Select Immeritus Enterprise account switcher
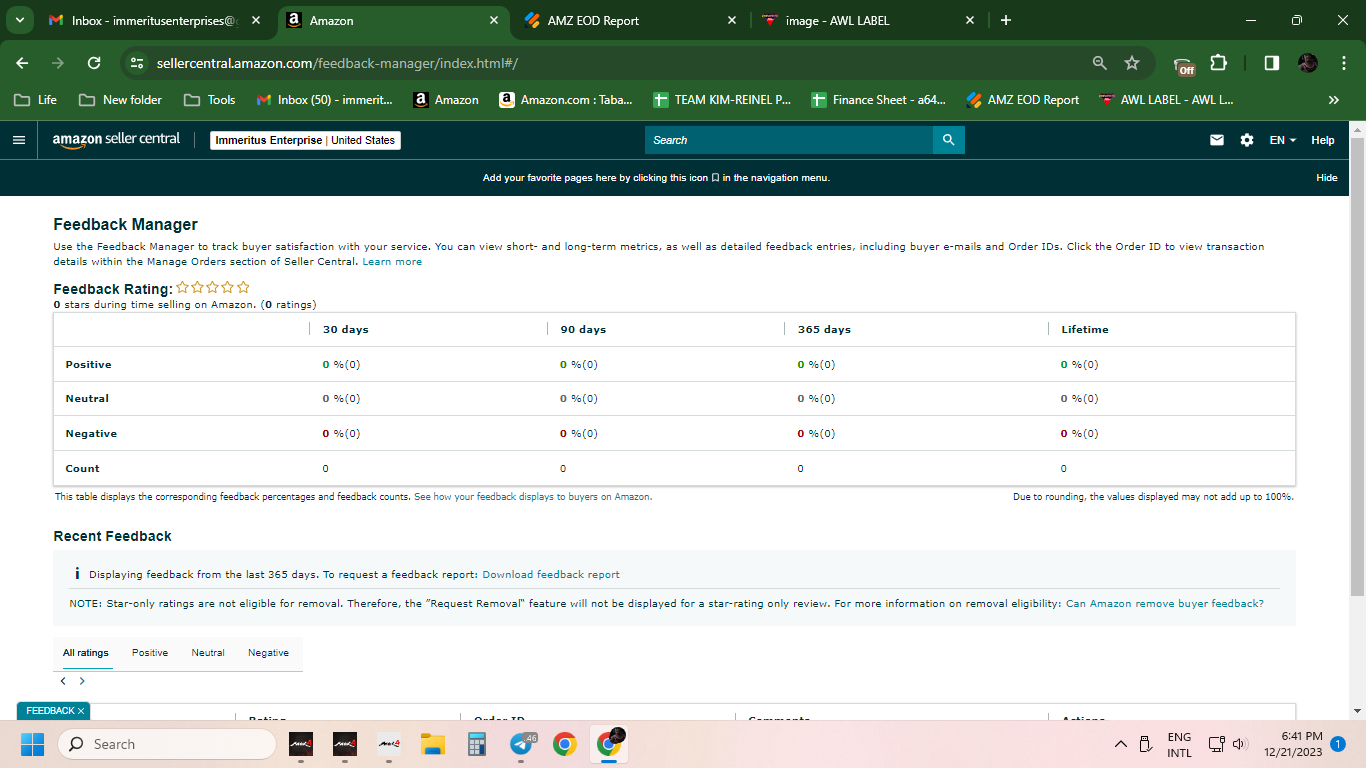Screen dimensions: 1366x768 pos(305,140)
